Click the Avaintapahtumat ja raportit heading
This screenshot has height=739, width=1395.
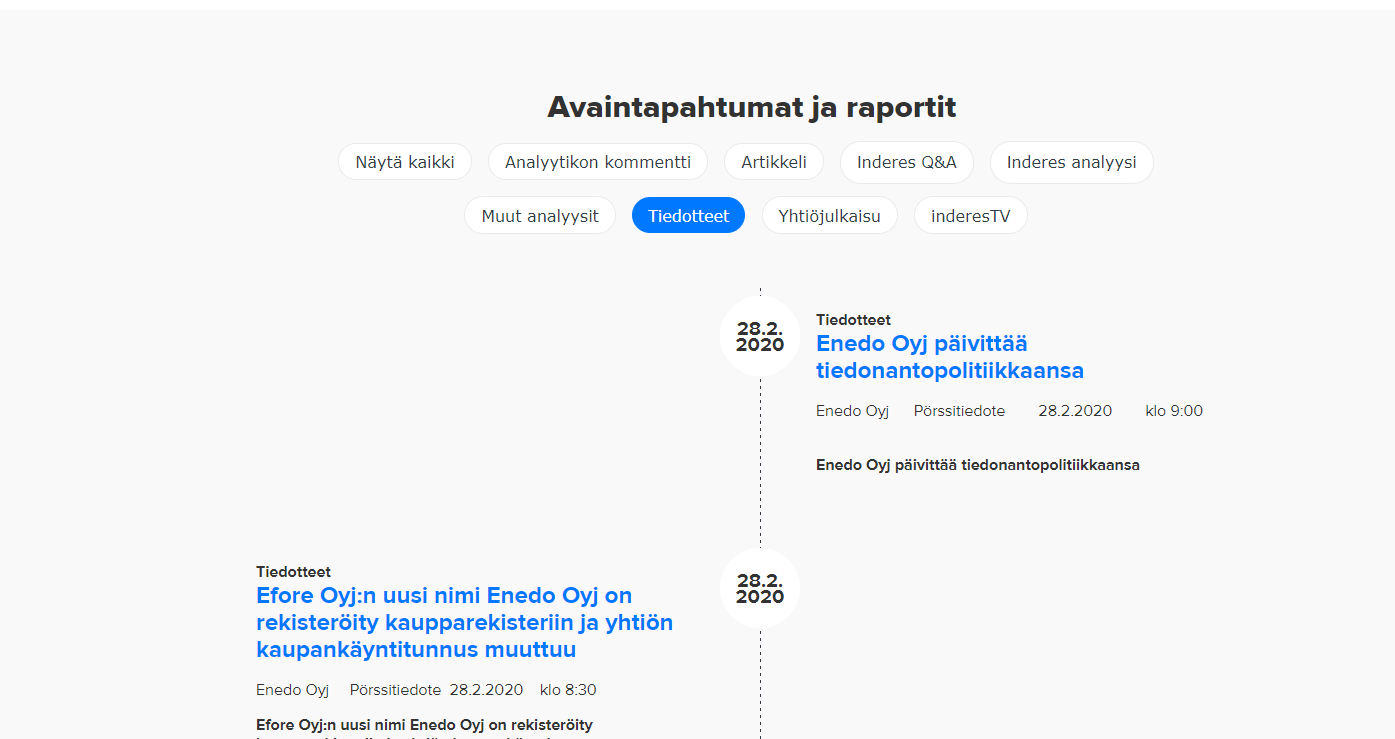pyautogui.click(x=751, y=107)
